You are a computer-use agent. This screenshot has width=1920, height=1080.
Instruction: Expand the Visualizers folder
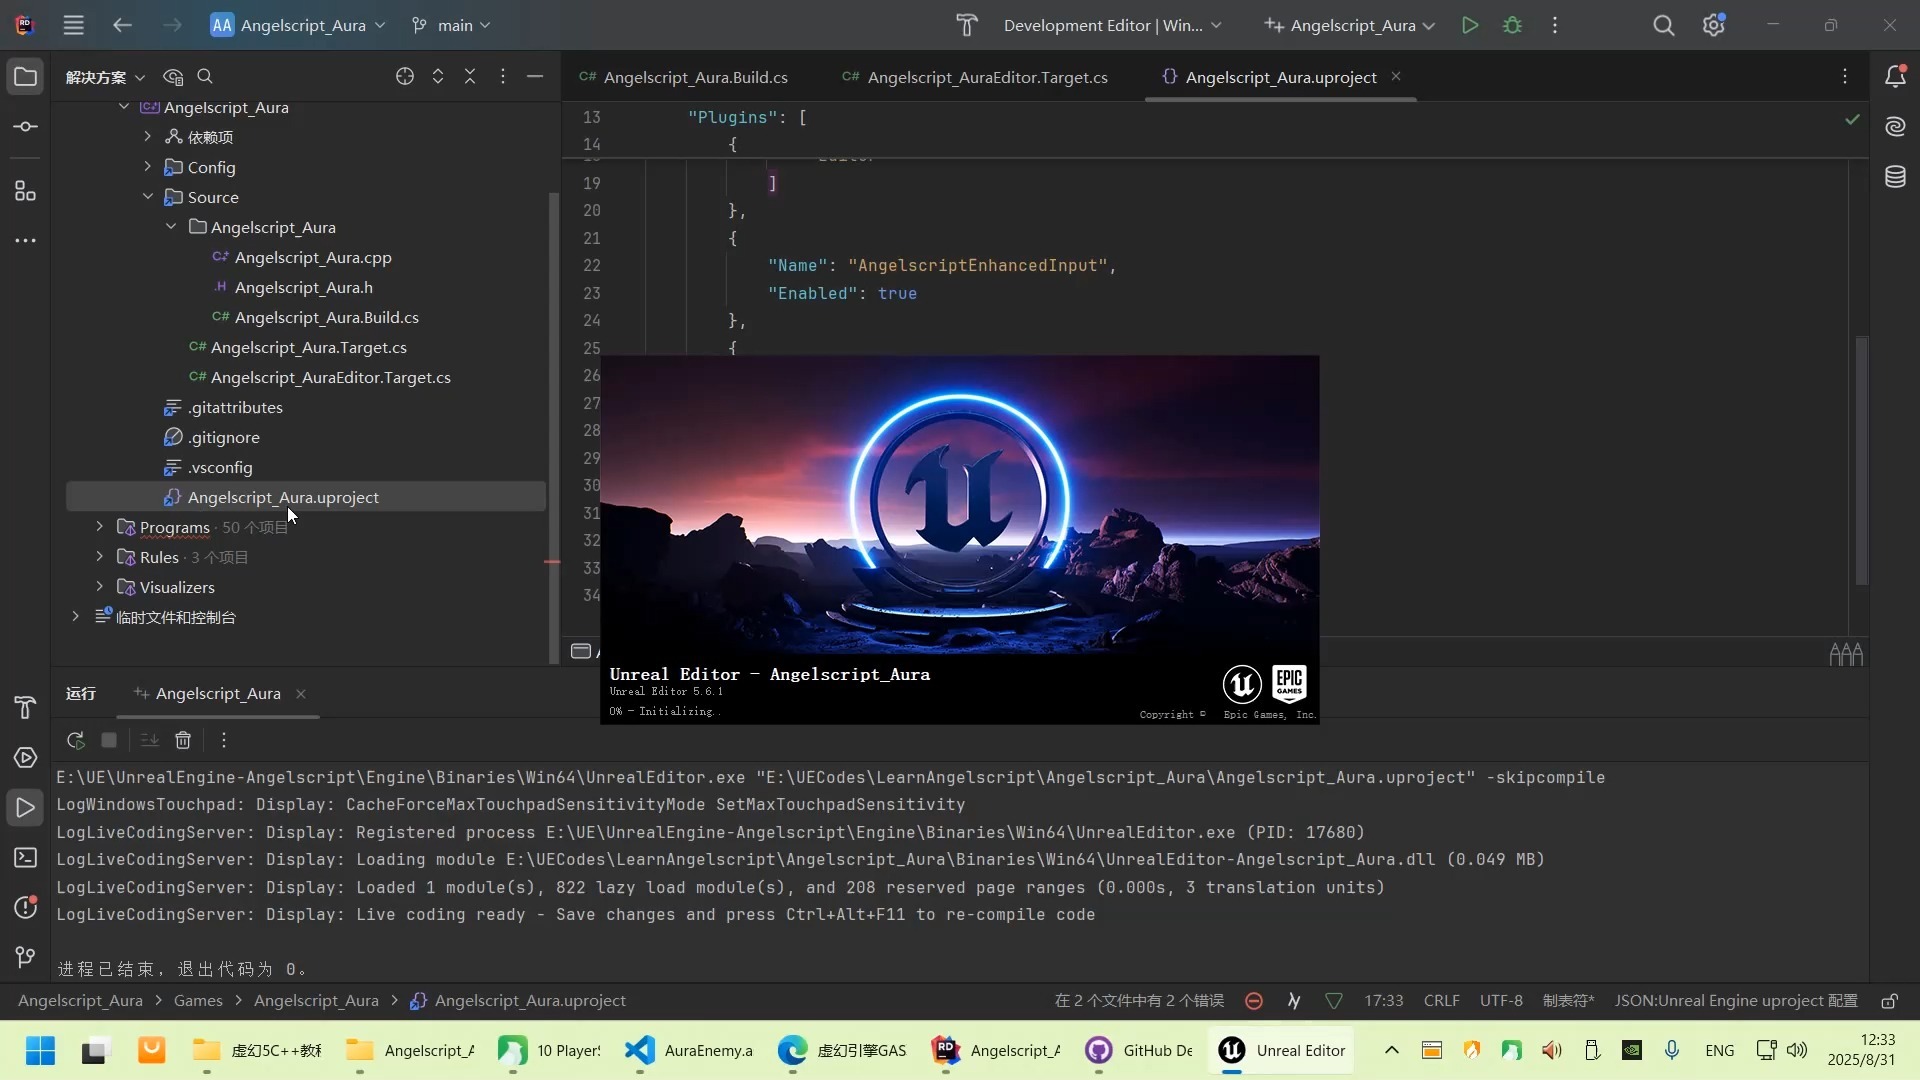tap(99, 586)
